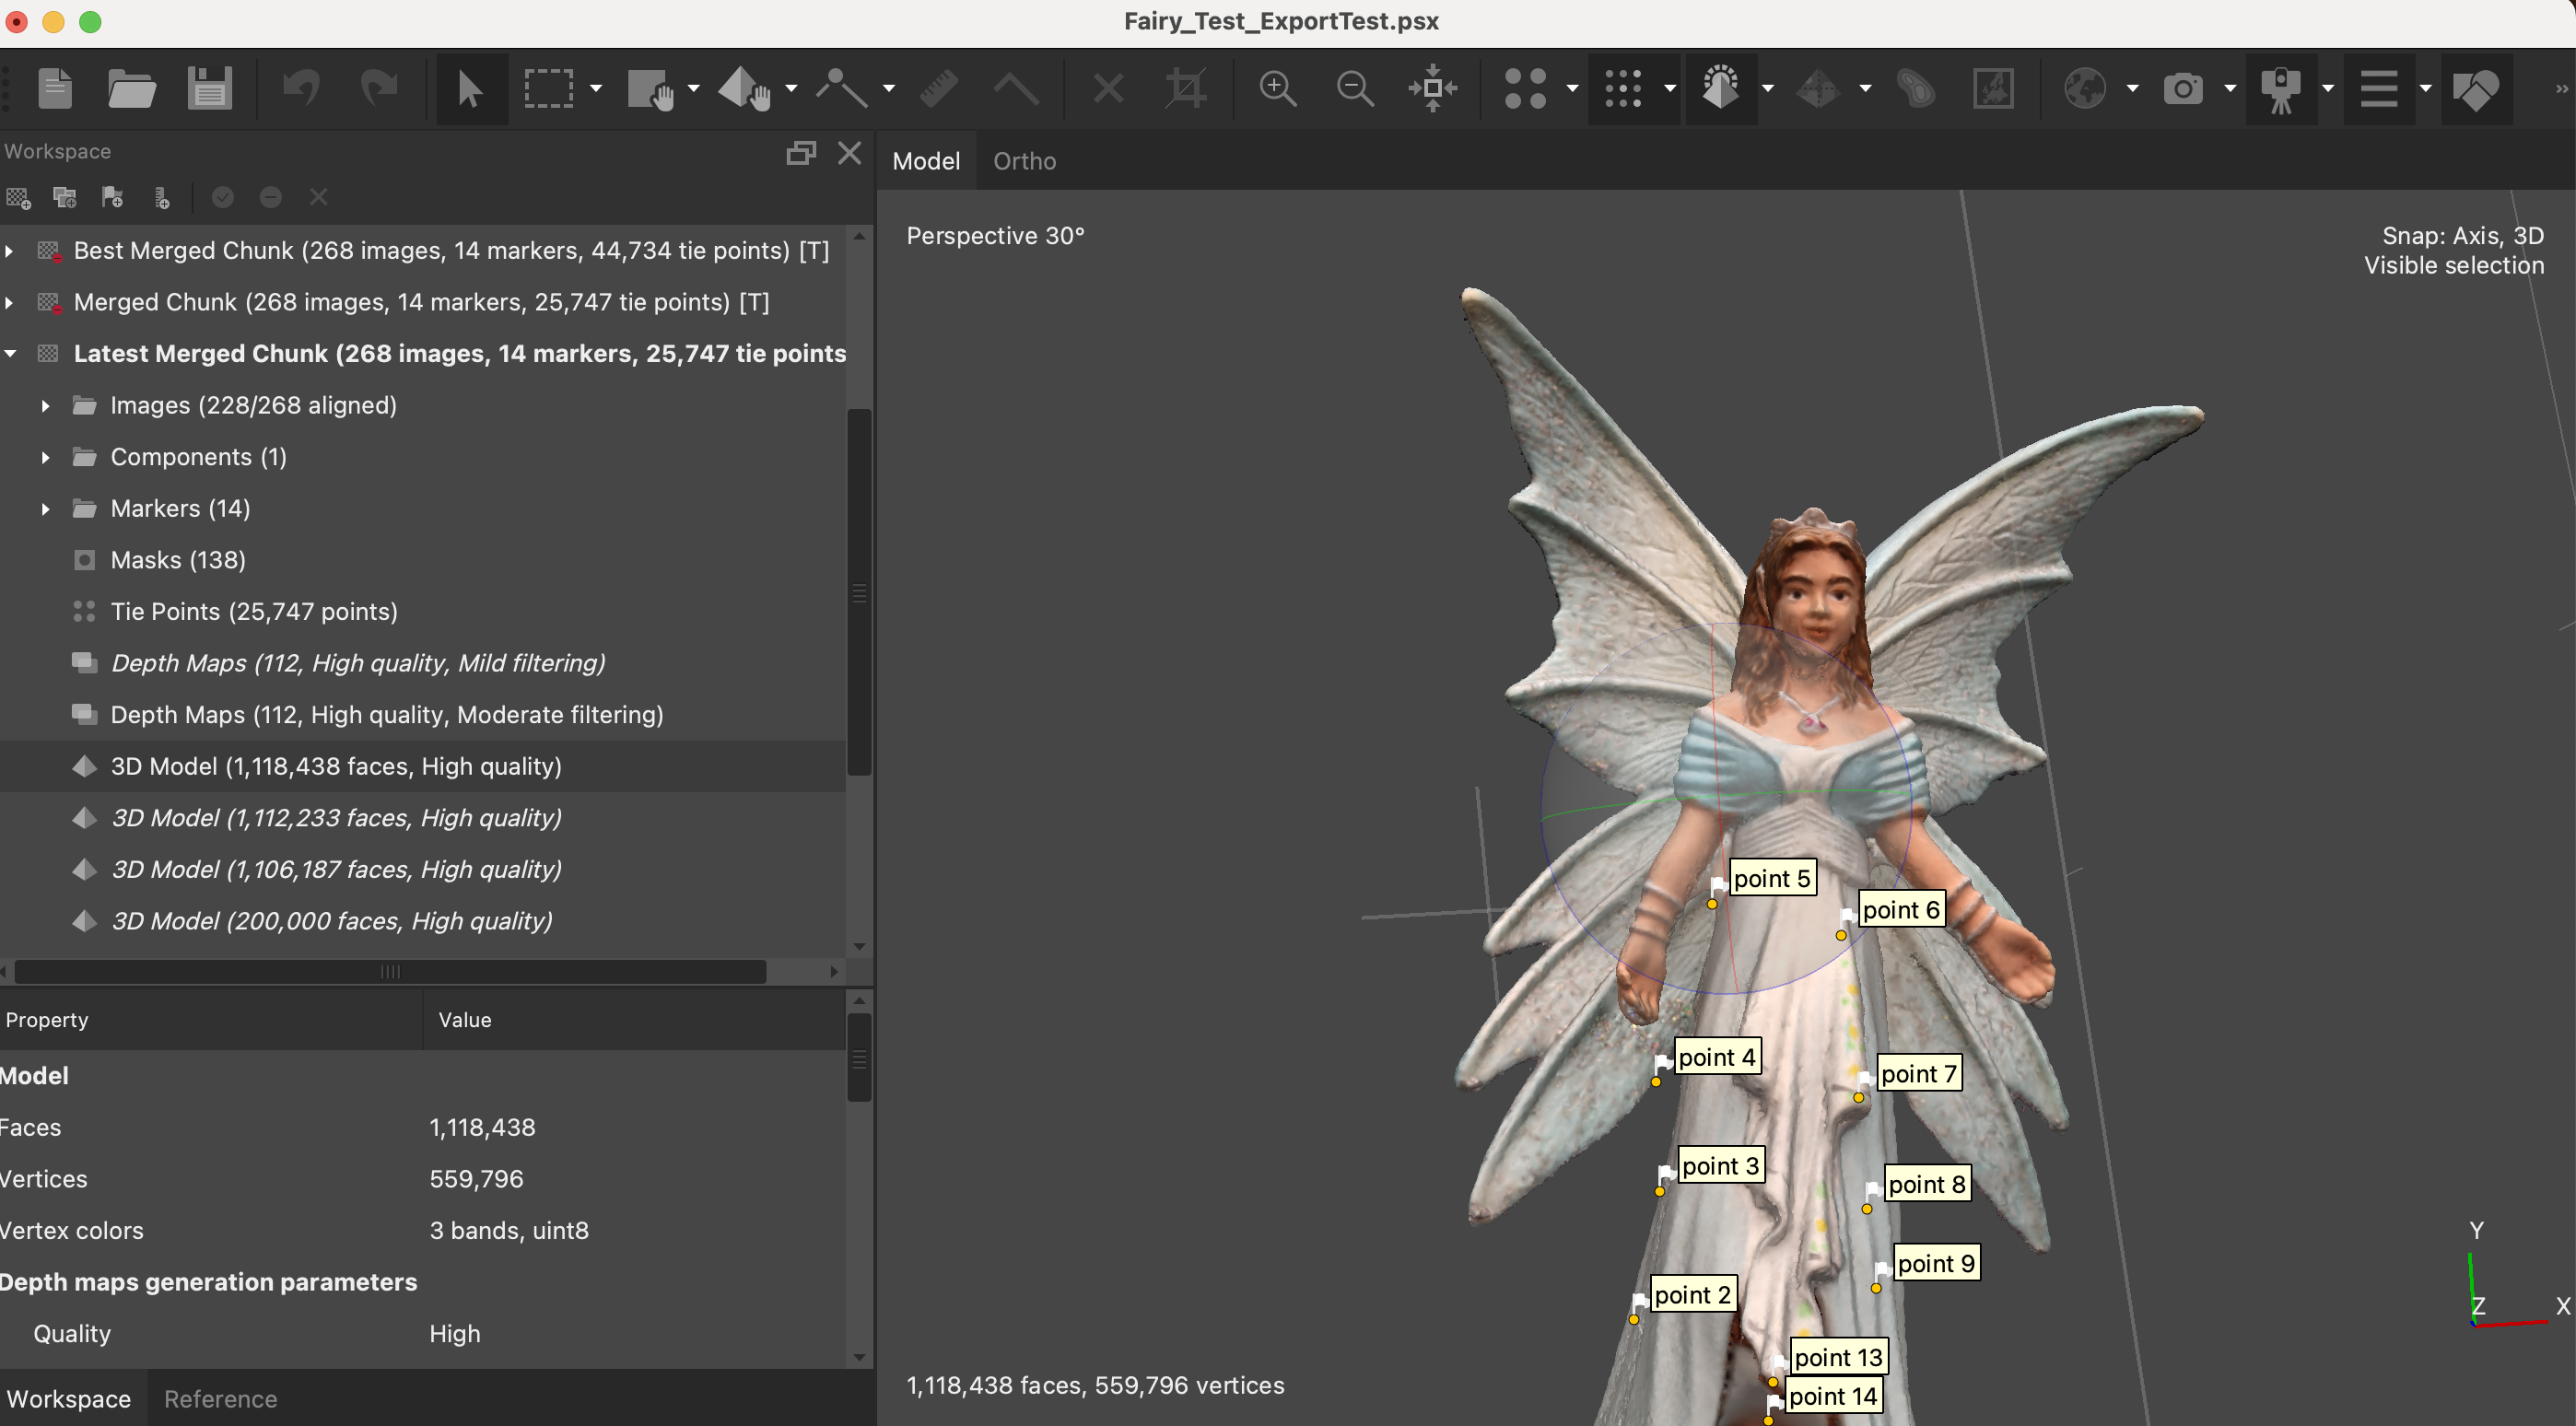Zoom out using magnifier minus icon
Image resolution: width=2576 pixels, height=1426 pixels.
tap(1355, 89)
